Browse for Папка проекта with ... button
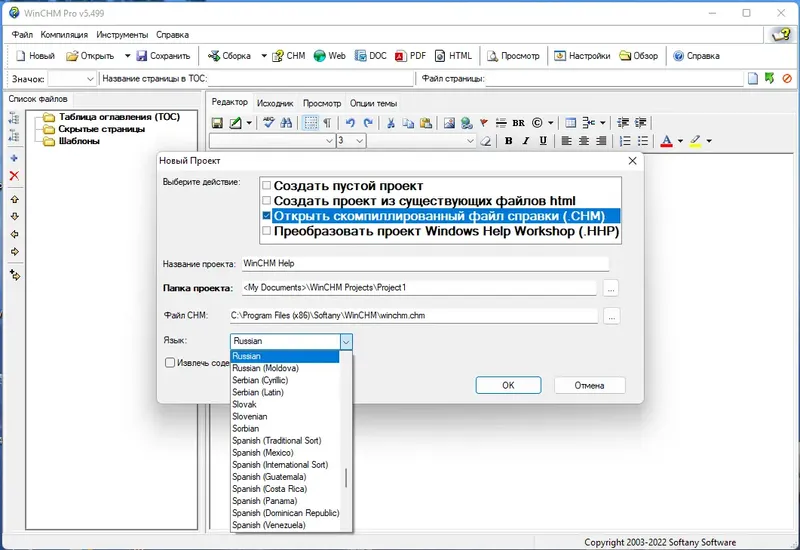Image resolution: width=800 pixels, height=550 pixels. (611, 288)
